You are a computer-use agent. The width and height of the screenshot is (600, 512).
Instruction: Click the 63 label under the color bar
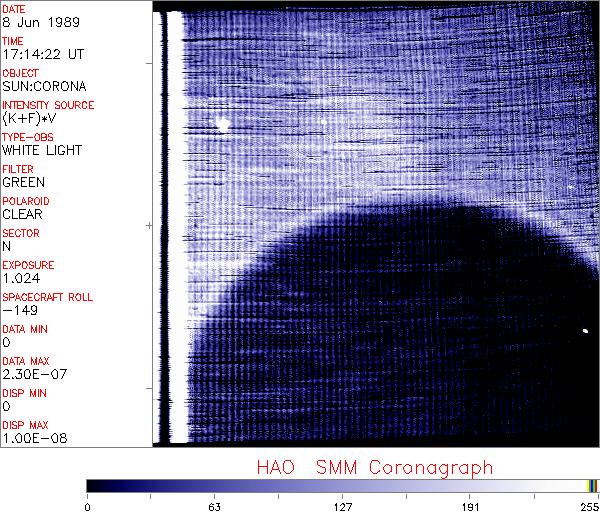click(213, 506)
